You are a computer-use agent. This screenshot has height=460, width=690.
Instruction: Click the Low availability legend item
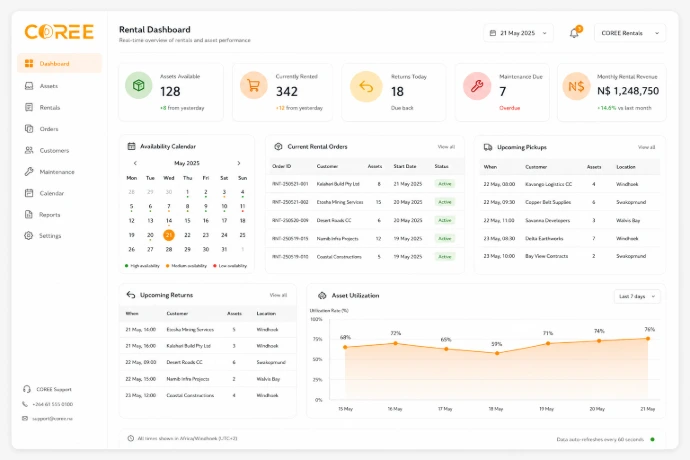(230, 266)
